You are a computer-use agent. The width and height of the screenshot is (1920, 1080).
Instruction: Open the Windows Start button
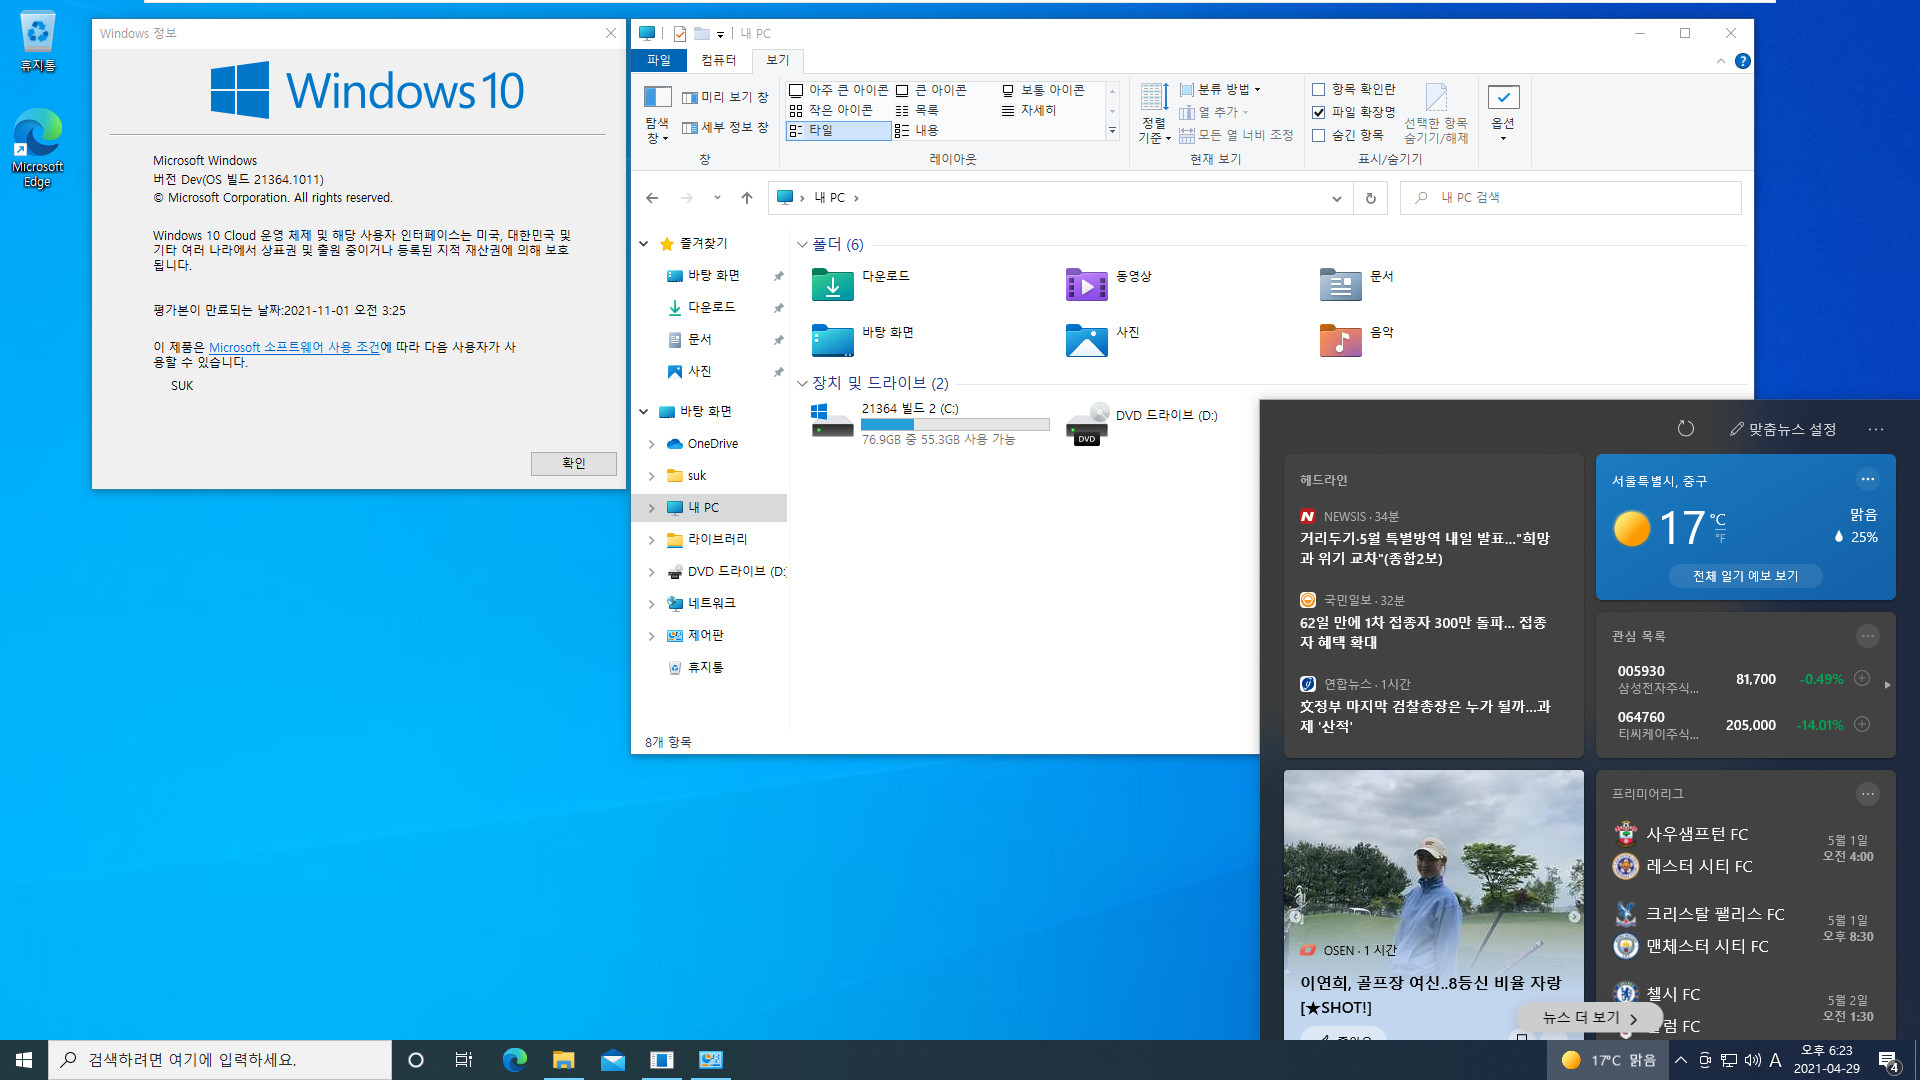click(x=24, y=1060)
